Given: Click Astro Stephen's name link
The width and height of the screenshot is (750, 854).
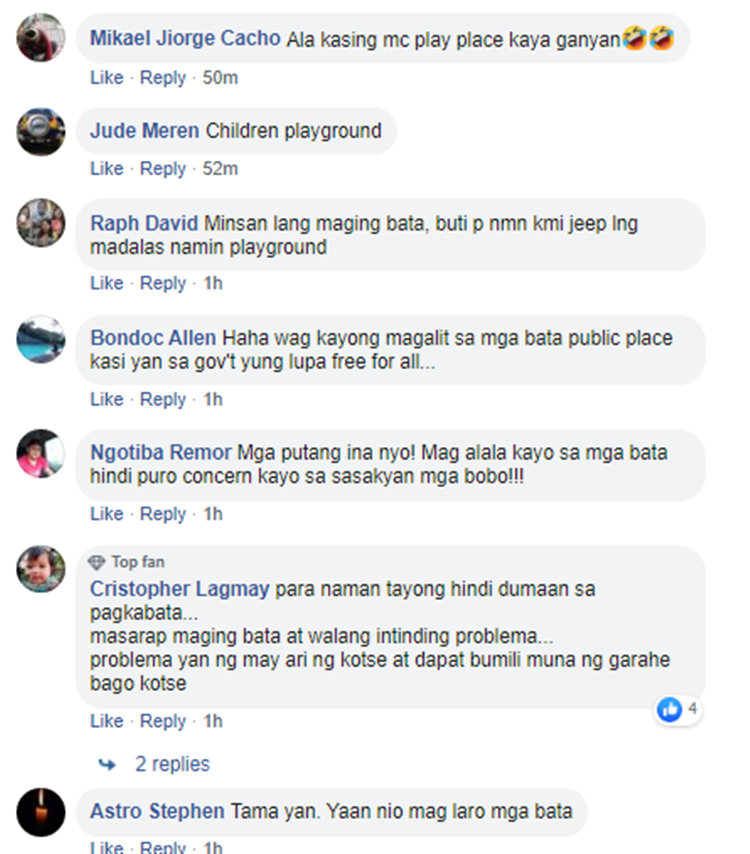Looking at the screenshot, I should 157,811.
